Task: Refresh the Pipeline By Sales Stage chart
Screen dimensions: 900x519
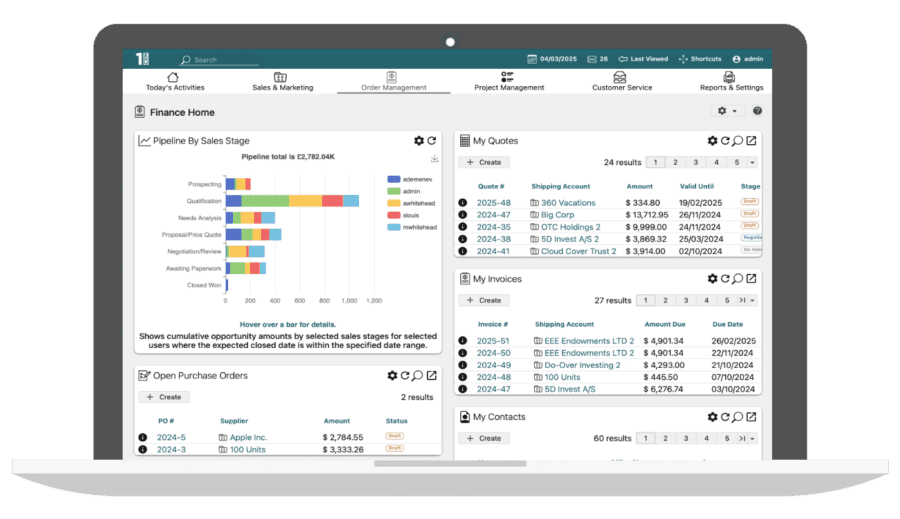Action: click(x=432, y=141)
